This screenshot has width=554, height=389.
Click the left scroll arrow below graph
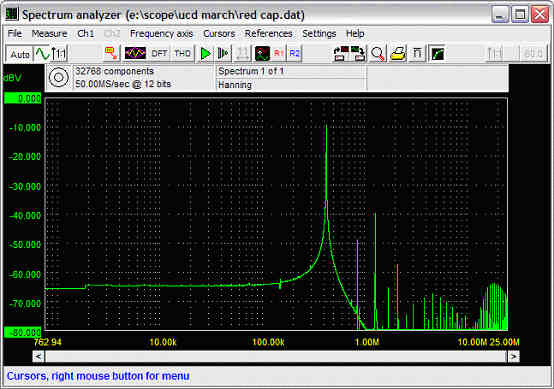(39, 356)
